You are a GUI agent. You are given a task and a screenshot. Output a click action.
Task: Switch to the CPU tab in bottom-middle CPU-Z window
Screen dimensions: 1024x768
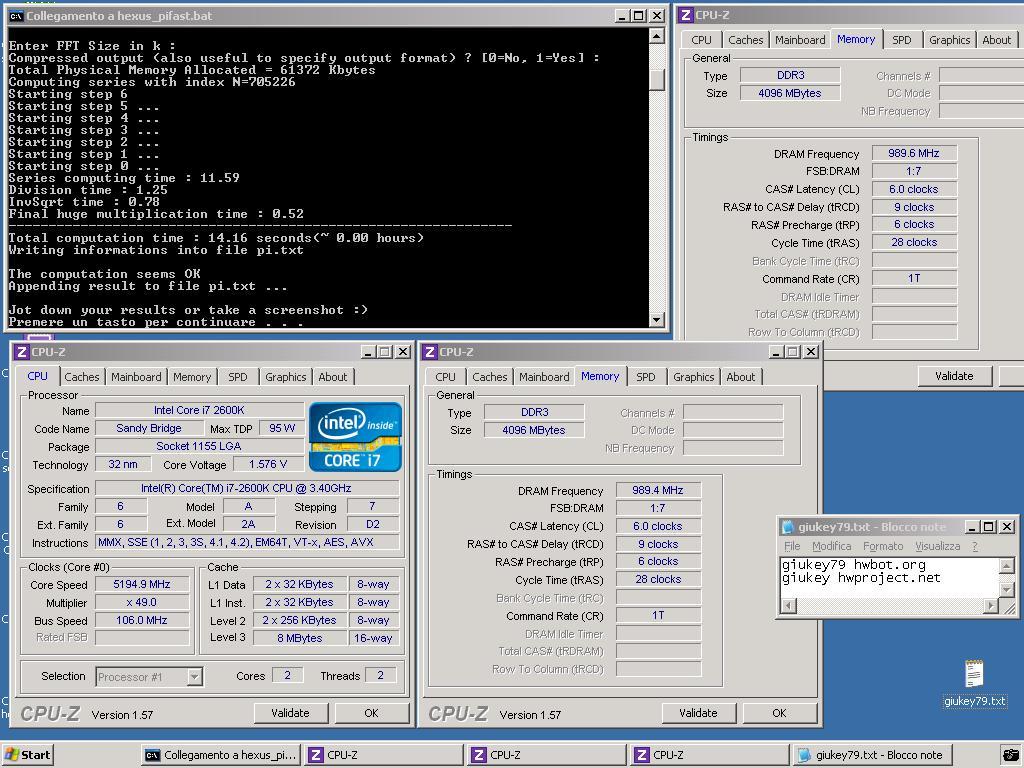click(445, 377)
